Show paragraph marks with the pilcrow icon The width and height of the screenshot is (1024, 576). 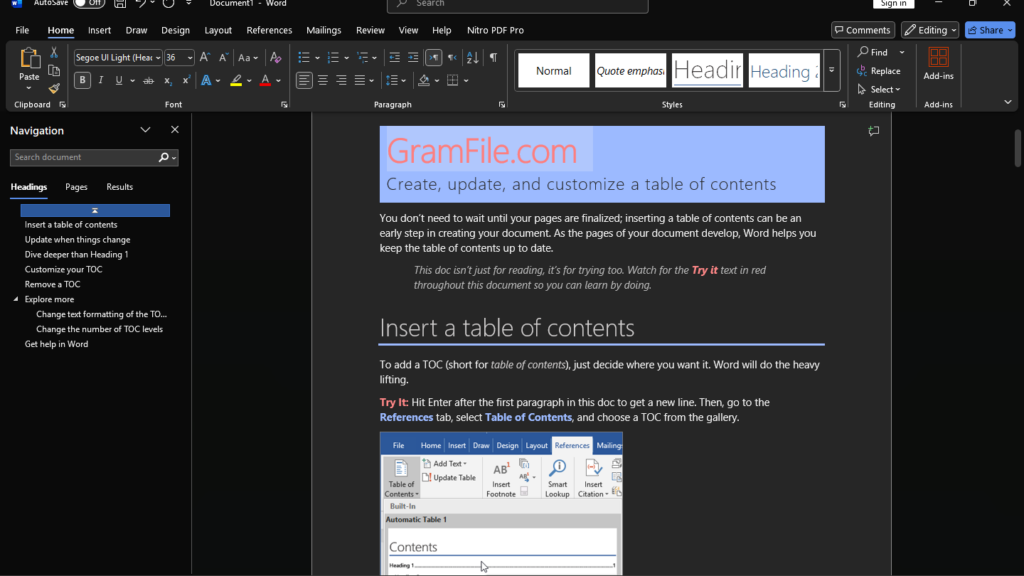point(493,58)
